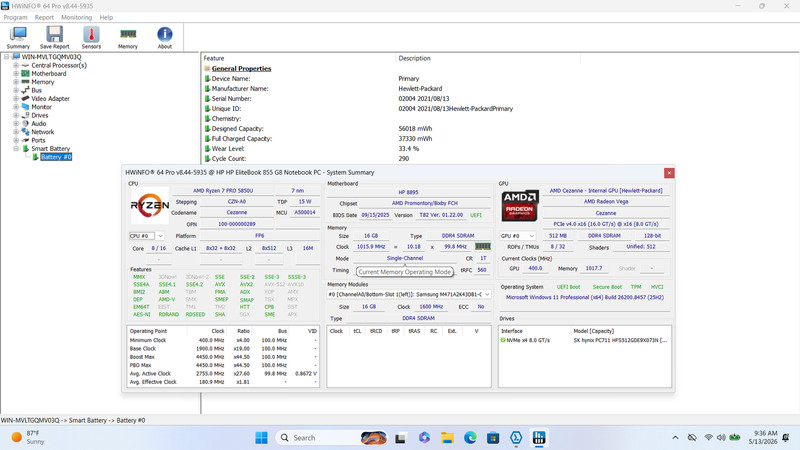Select the Ports tree item

38,140
